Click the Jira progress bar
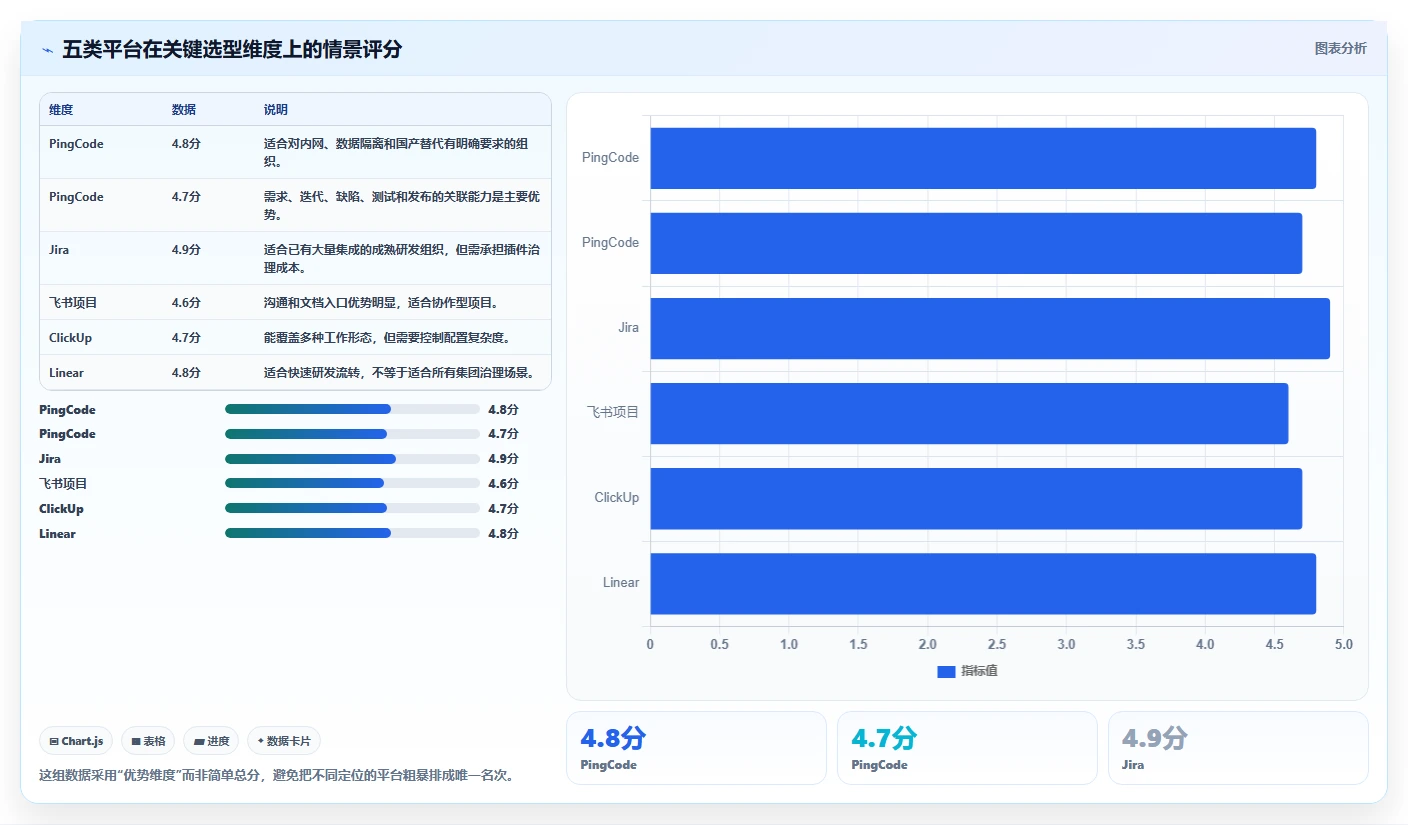 [x=352, y=459]
